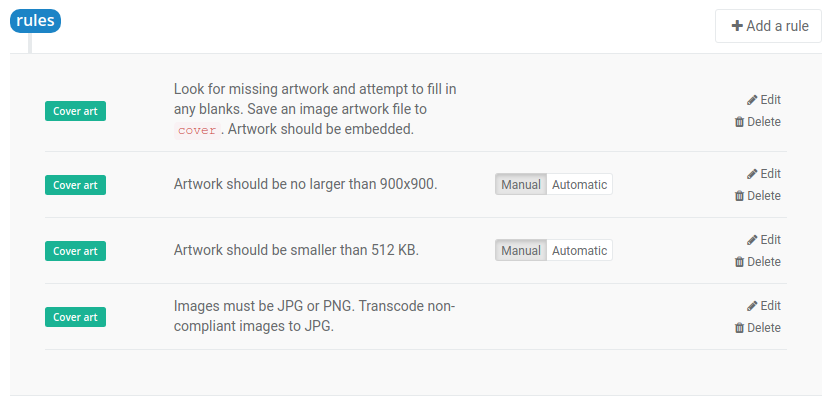831x405 pixels.
Task: Switch the 512 KB rule to Automatic
Action: tap(579, 250)
